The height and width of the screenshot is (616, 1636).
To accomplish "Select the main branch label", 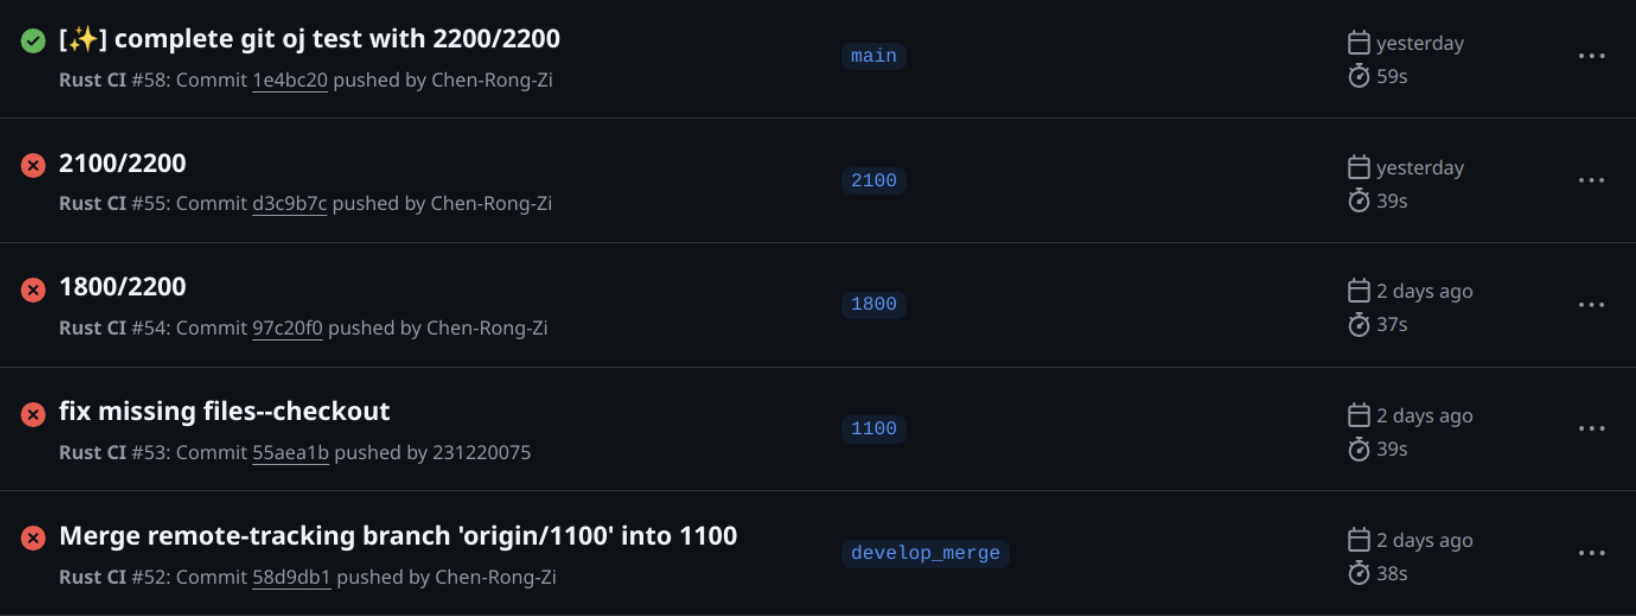I will pyautogui.click(x=874, y=56).
